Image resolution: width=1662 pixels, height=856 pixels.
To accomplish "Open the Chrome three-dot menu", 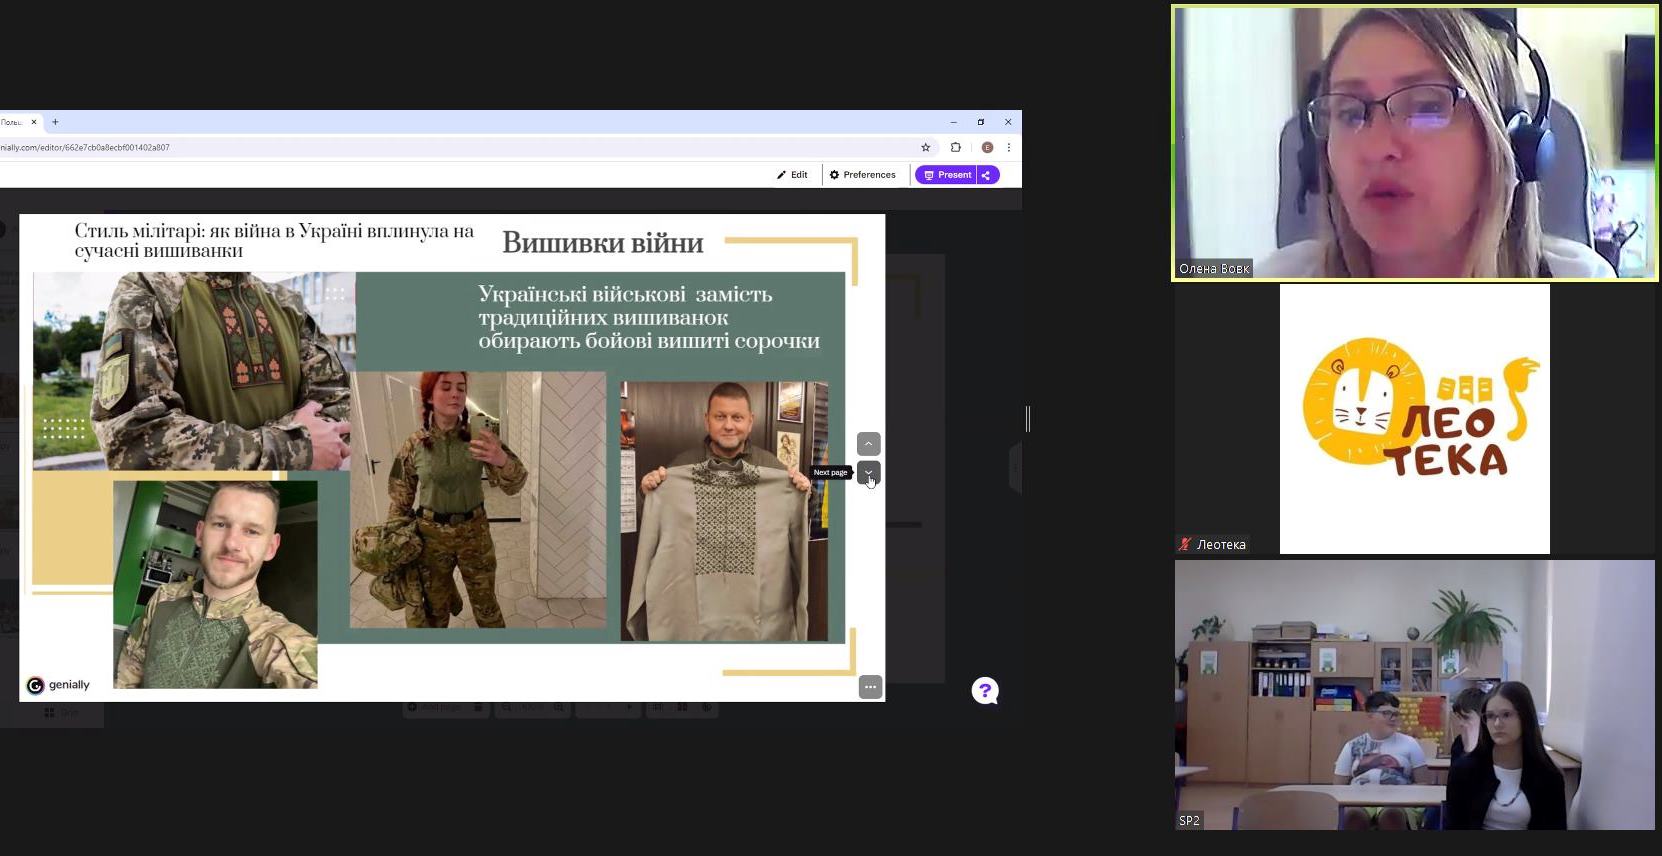I will (x=1008, y=147).
